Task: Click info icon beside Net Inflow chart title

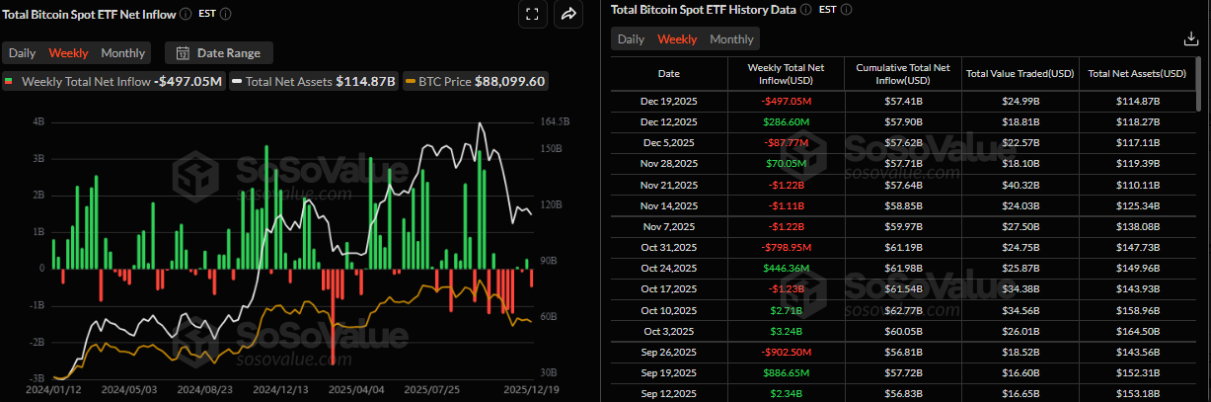Action: tap(186, 14)
